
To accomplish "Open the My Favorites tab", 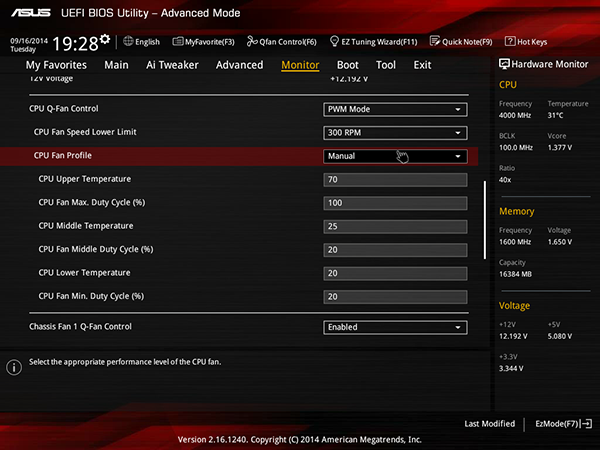I will click(56, 65).
